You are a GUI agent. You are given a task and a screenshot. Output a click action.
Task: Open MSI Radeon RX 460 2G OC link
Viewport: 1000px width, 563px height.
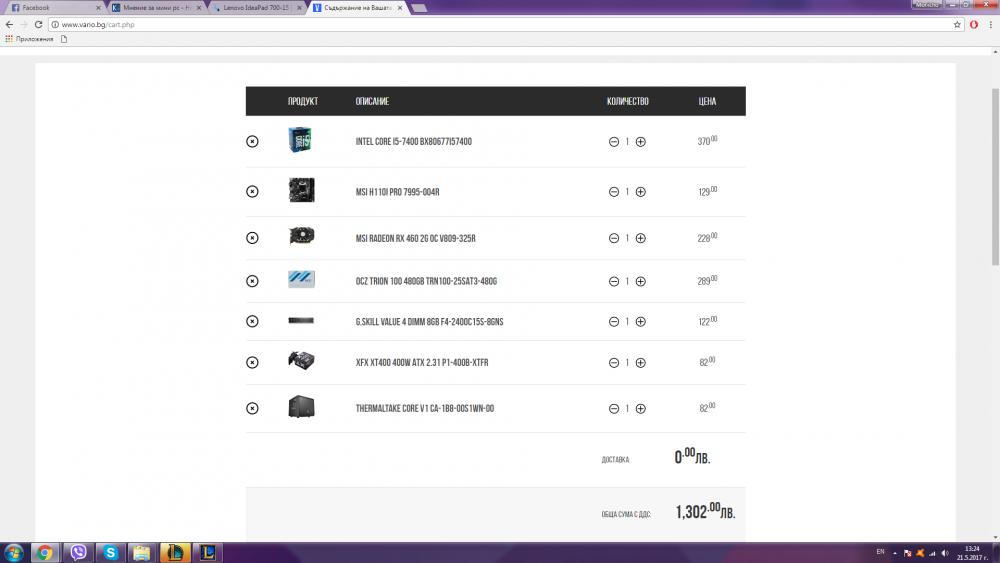(415, 238)
